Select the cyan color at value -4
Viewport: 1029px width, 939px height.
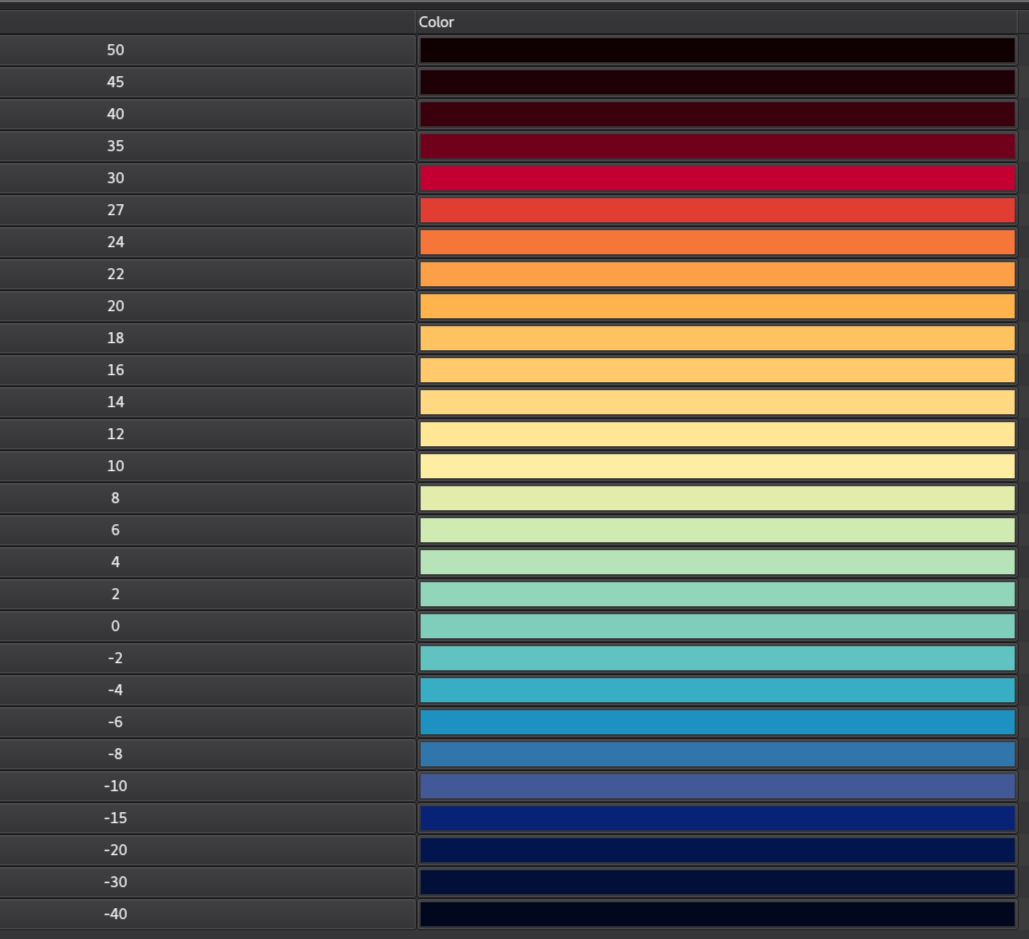(715, 690)
